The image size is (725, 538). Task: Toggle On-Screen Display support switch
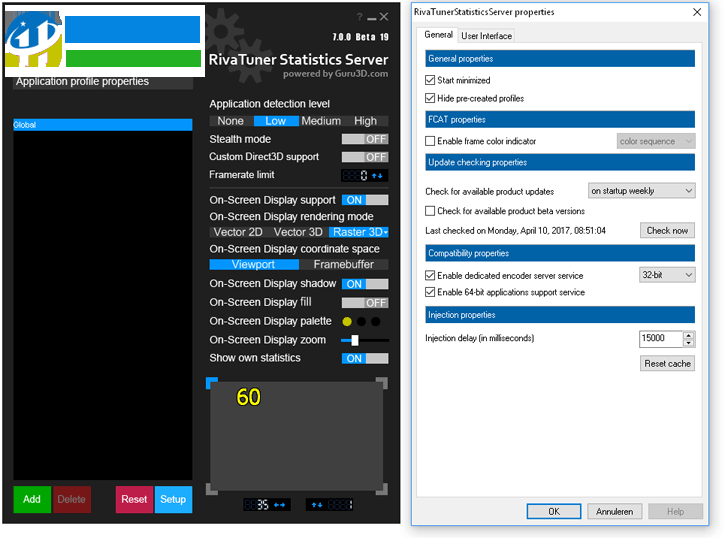(365, 200)
